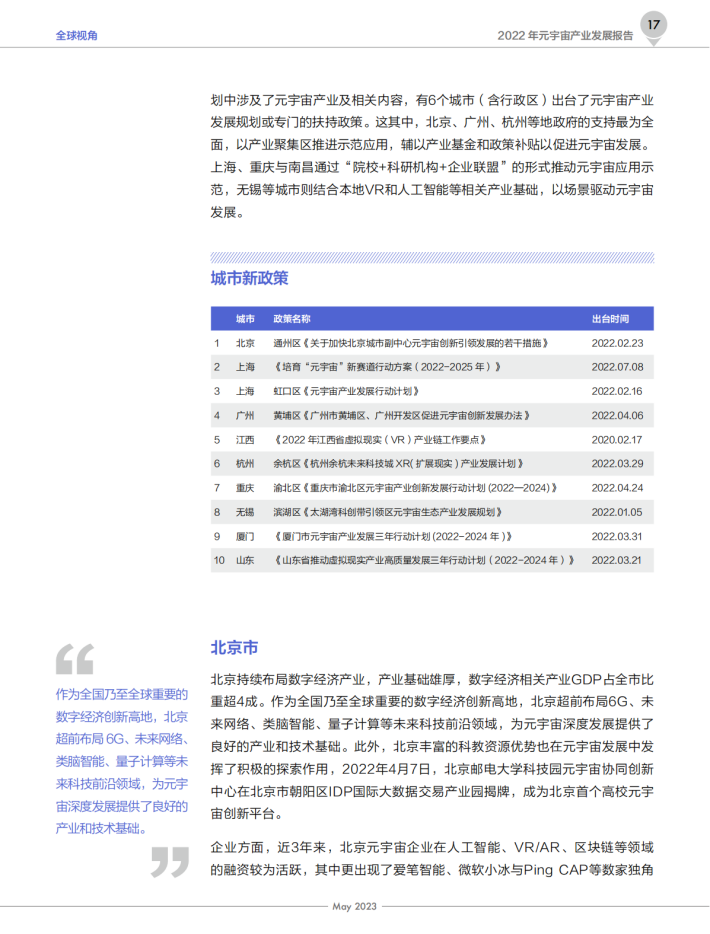The image size is (710, 934).
Task: Select the 广州 黄埔区 policy row
Action: click(x=432, y=415)
